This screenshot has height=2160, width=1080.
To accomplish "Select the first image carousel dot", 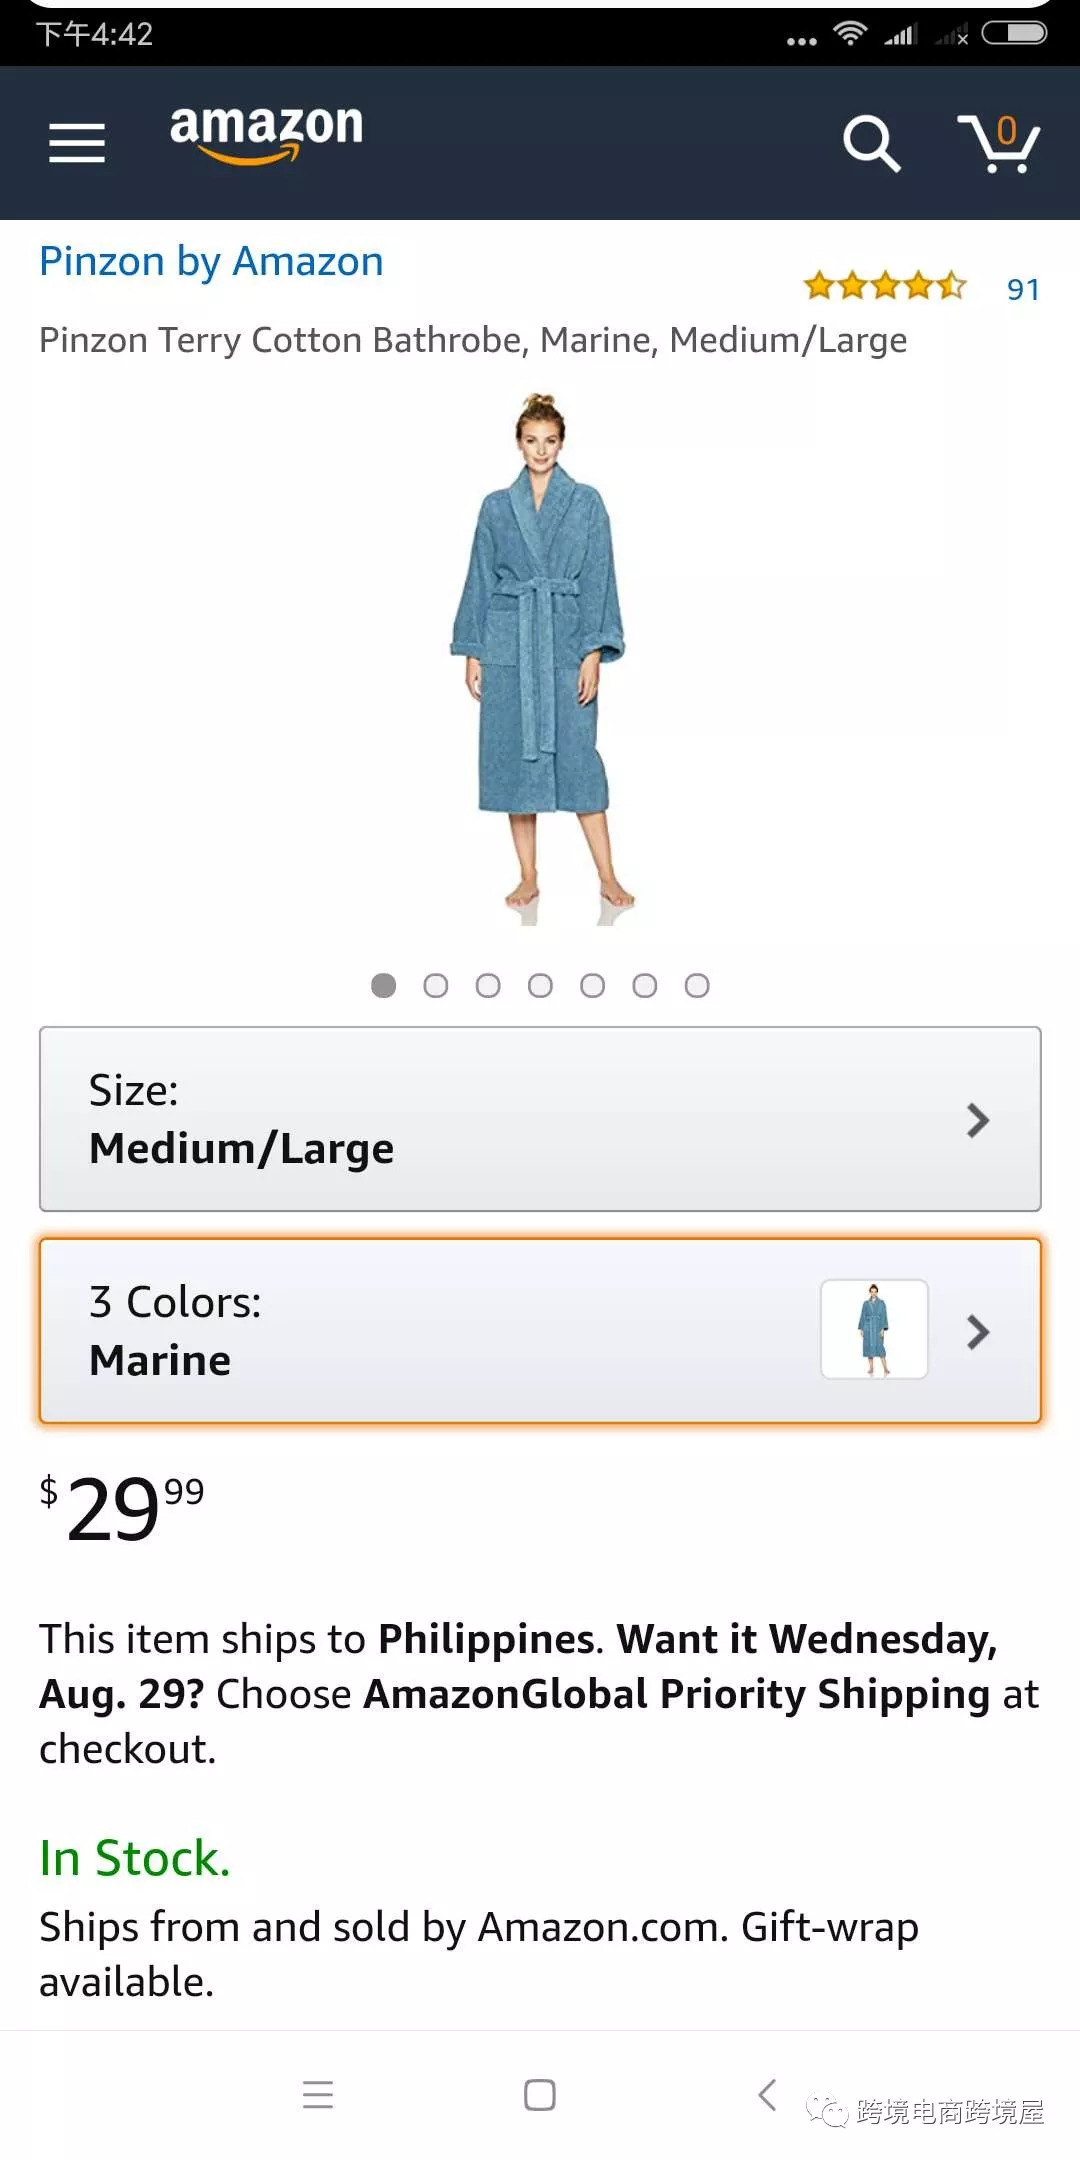I will (384, 986).
